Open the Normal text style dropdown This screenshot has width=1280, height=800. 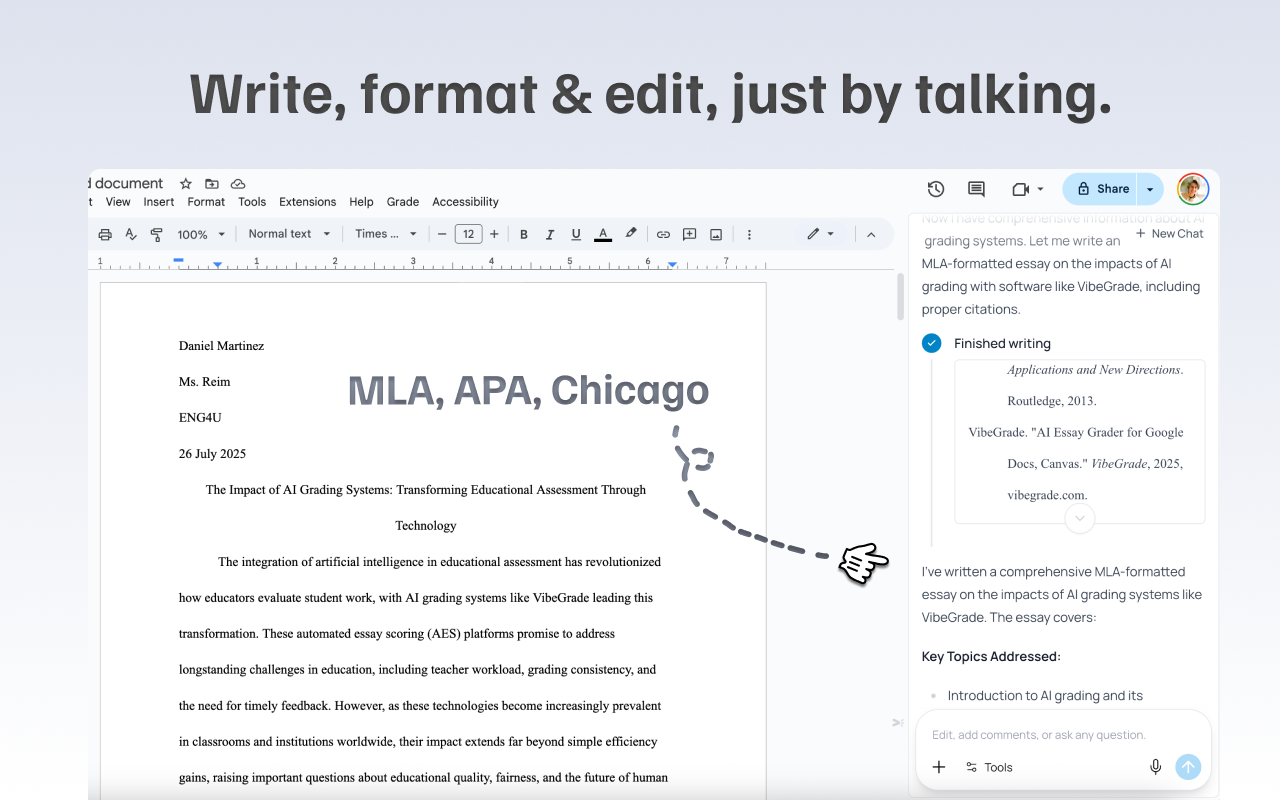(x=288, y=233)
